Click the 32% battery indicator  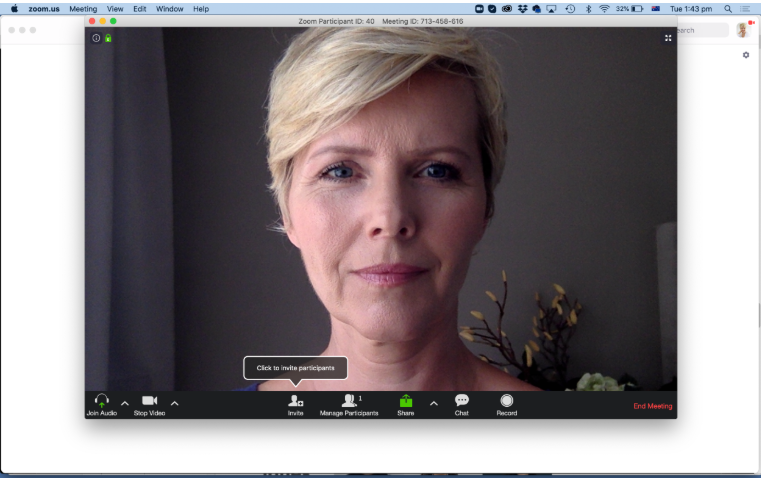(x=629, y=9)
